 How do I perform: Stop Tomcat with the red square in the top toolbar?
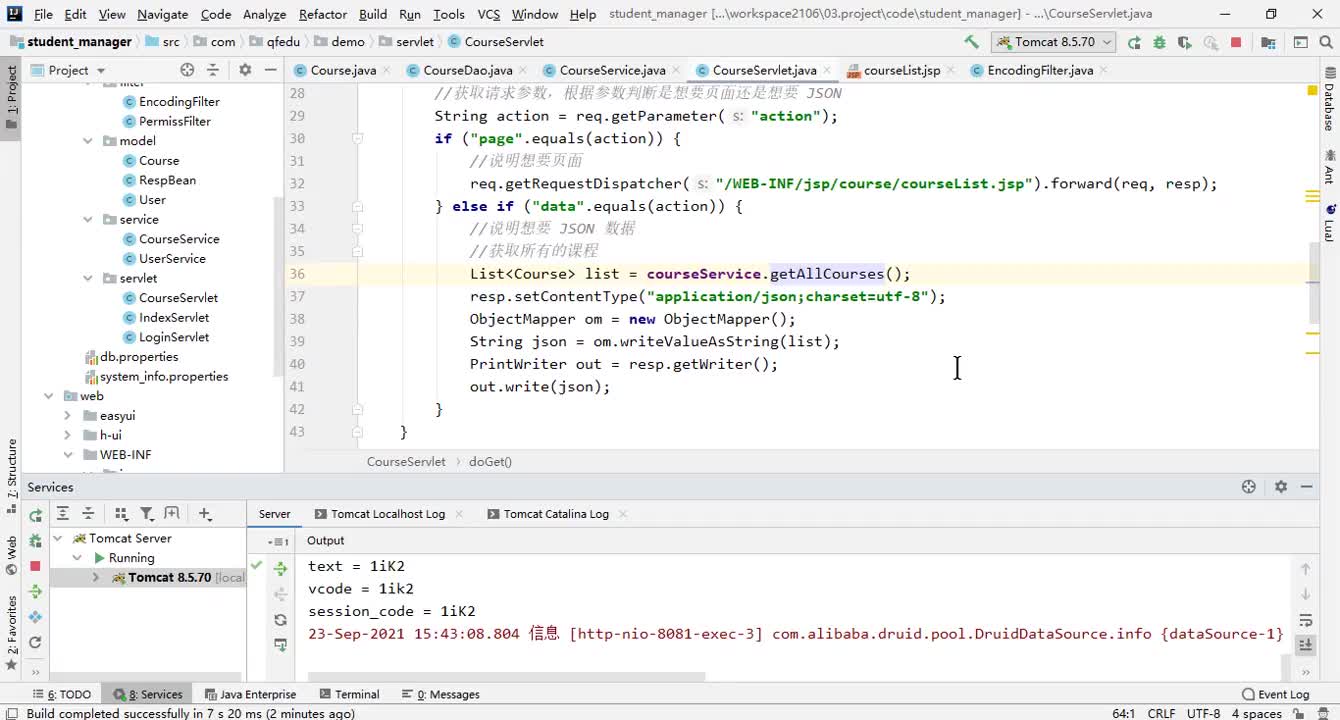point(1236,42)
